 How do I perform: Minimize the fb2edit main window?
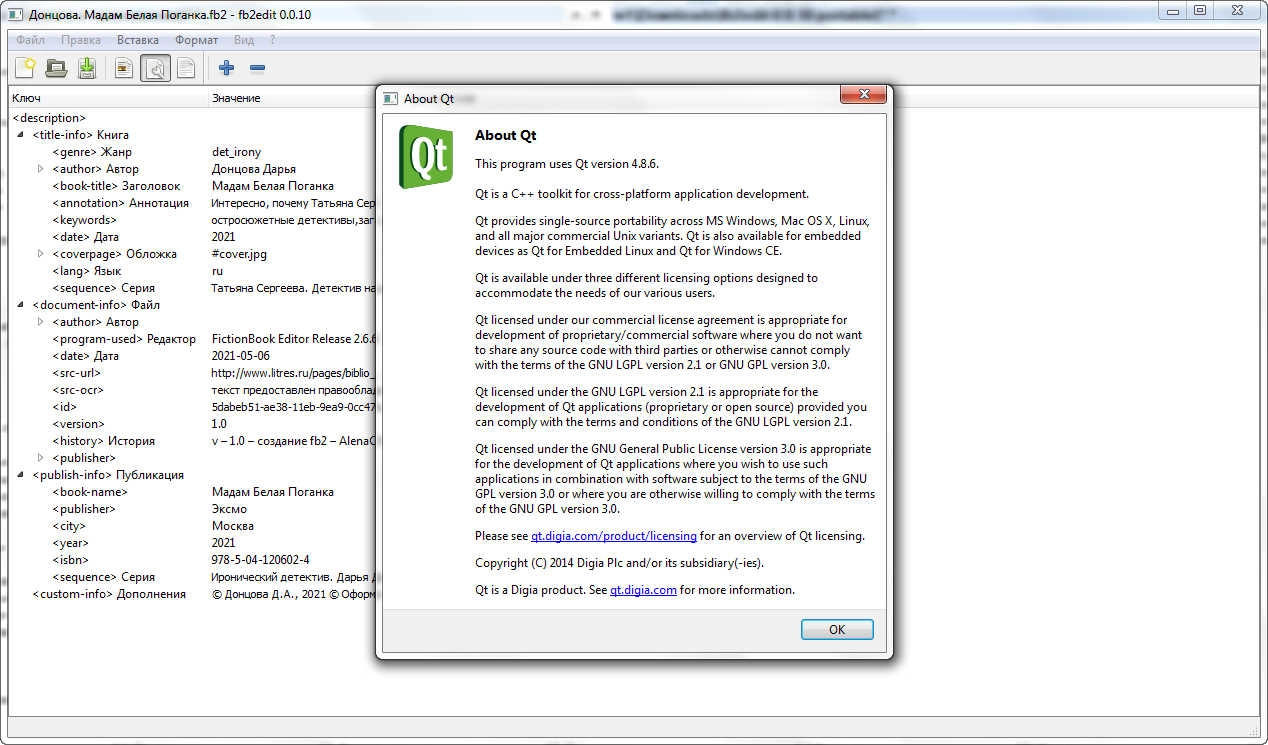[x=1172, y=10]
